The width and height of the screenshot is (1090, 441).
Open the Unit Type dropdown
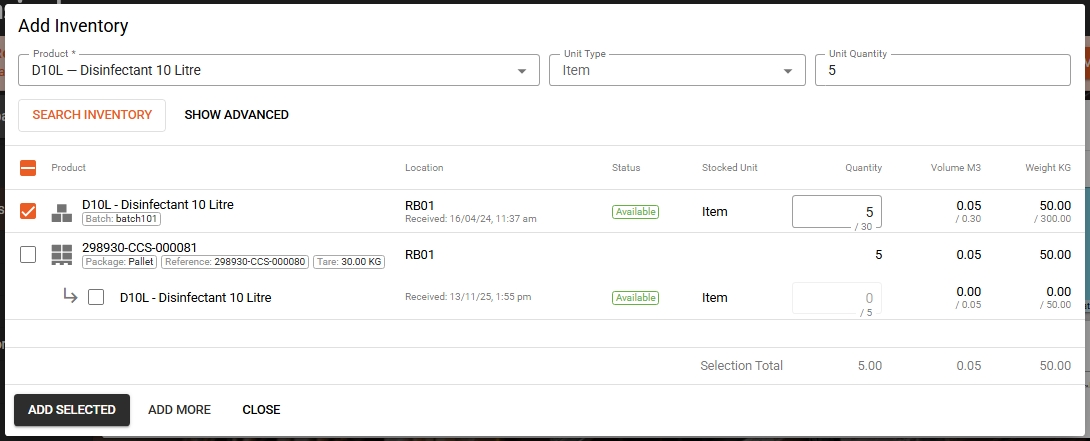(677, 70)
